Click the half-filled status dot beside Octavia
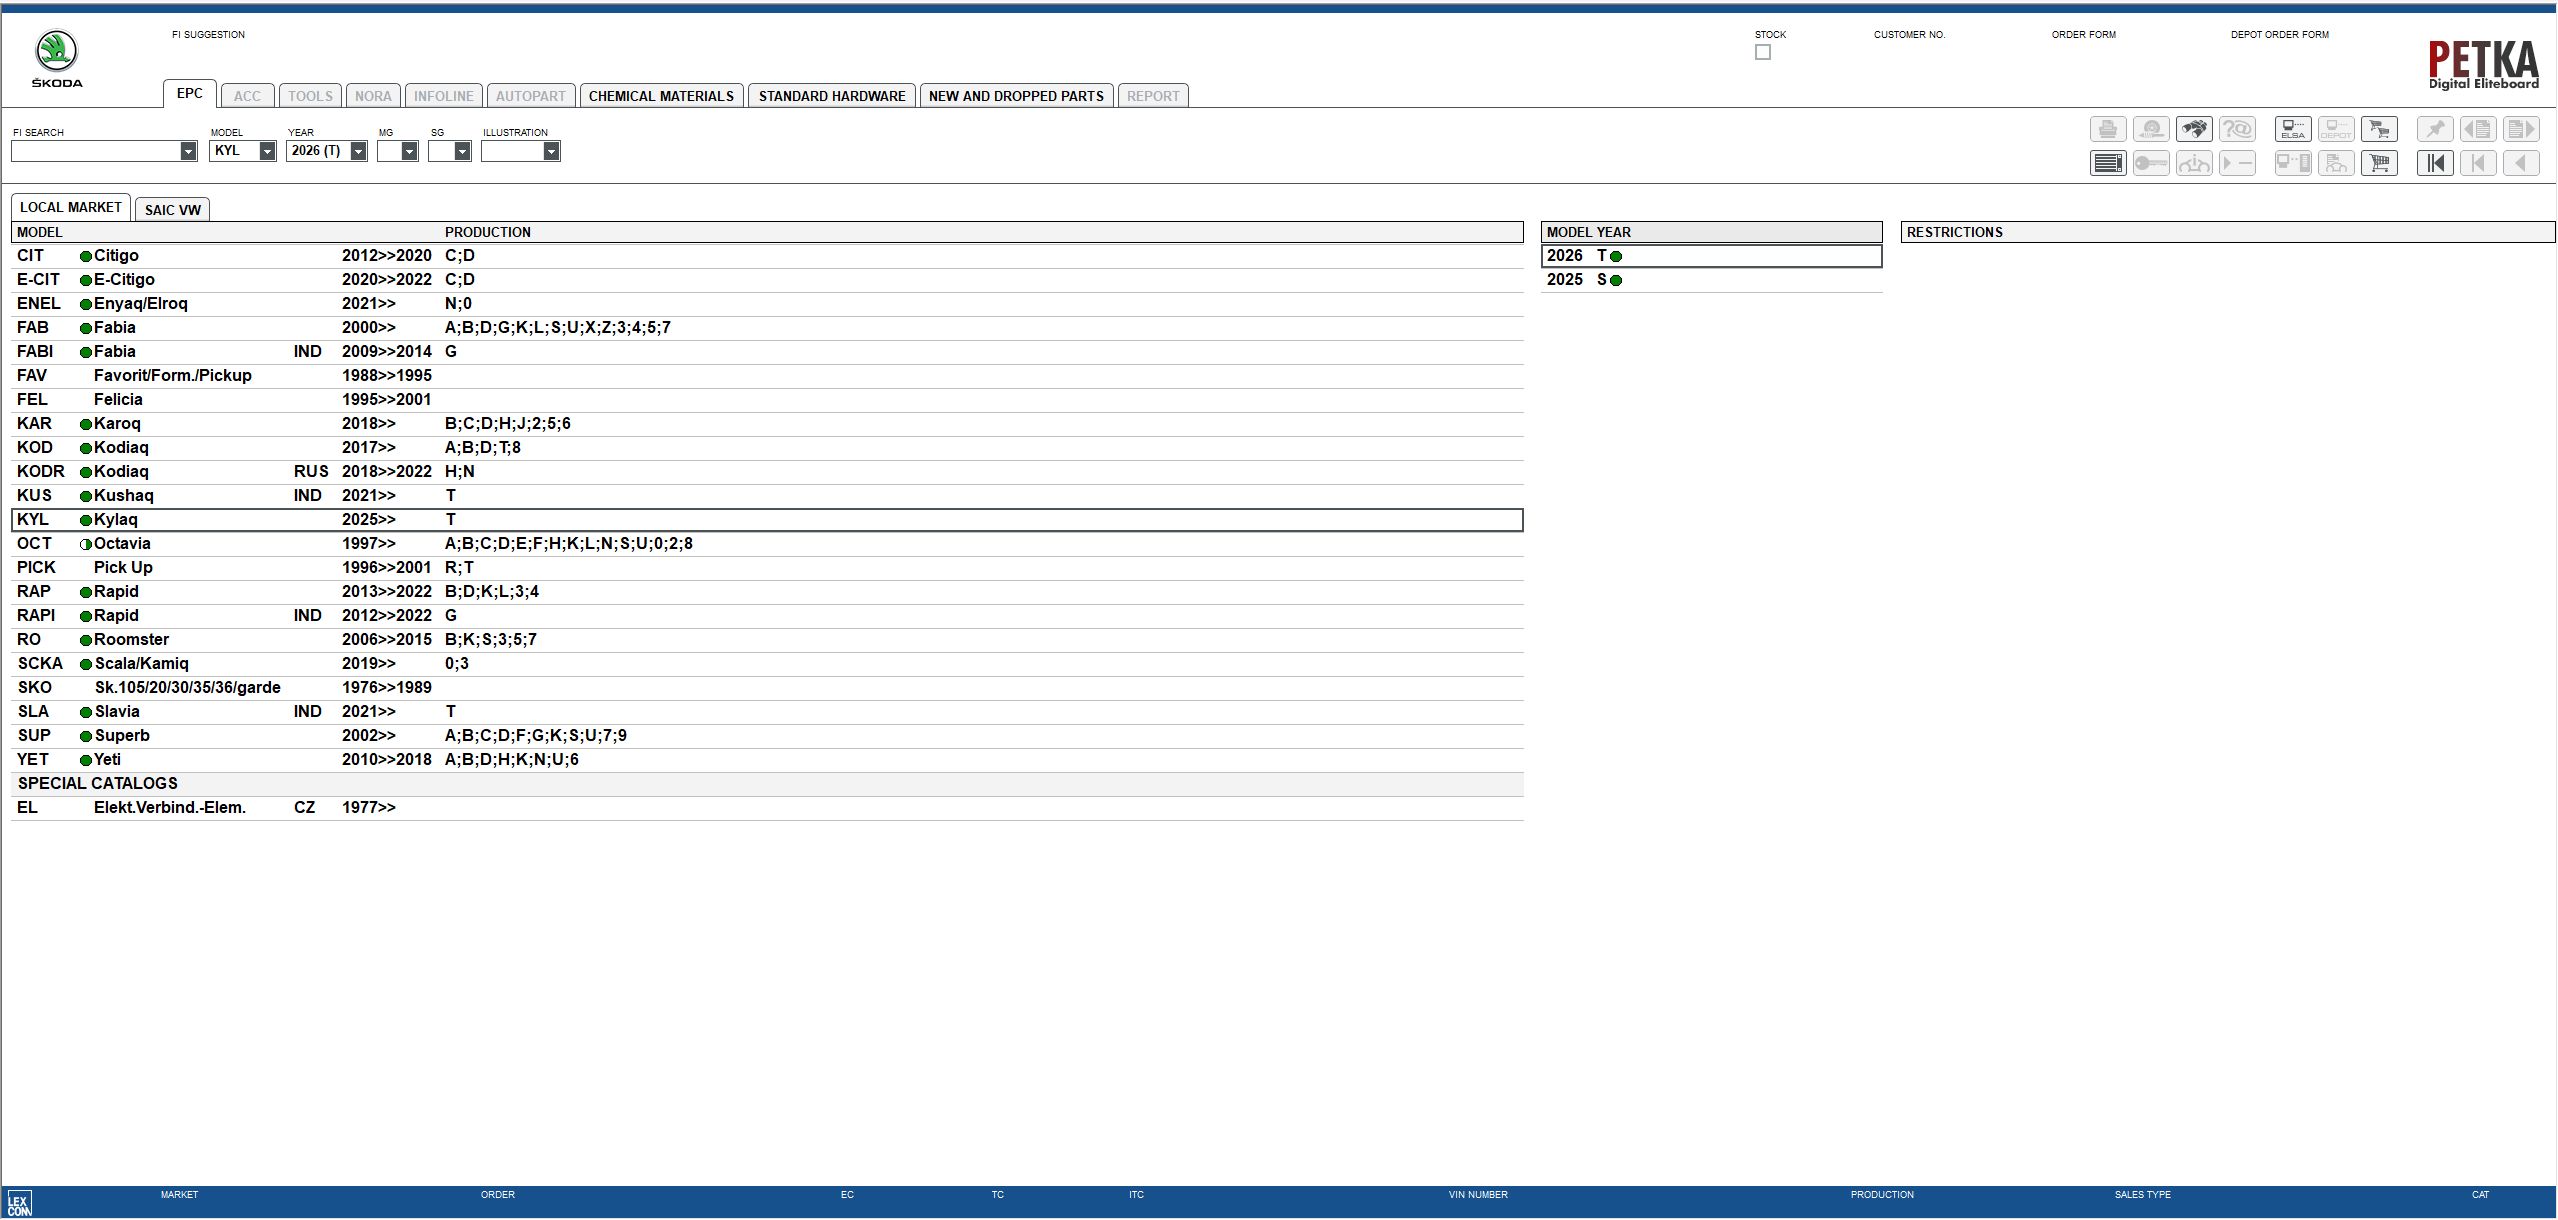Screen dimensions: 2558x1220 pyautogui.click(x=86, y=544)
